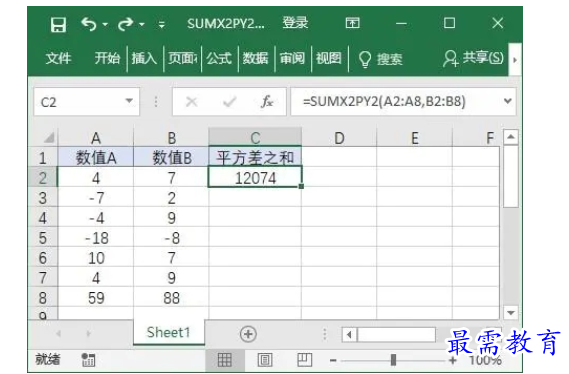
Task: Switch to Page Break Preview icon
Action: [x=304, y=359]
